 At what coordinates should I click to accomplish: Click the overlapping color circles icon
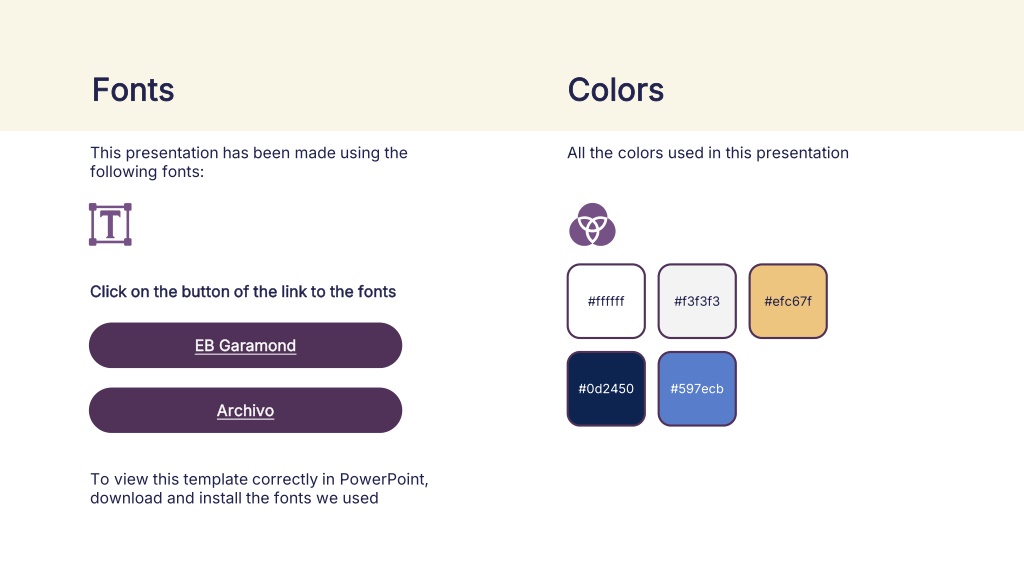[592, 224]
